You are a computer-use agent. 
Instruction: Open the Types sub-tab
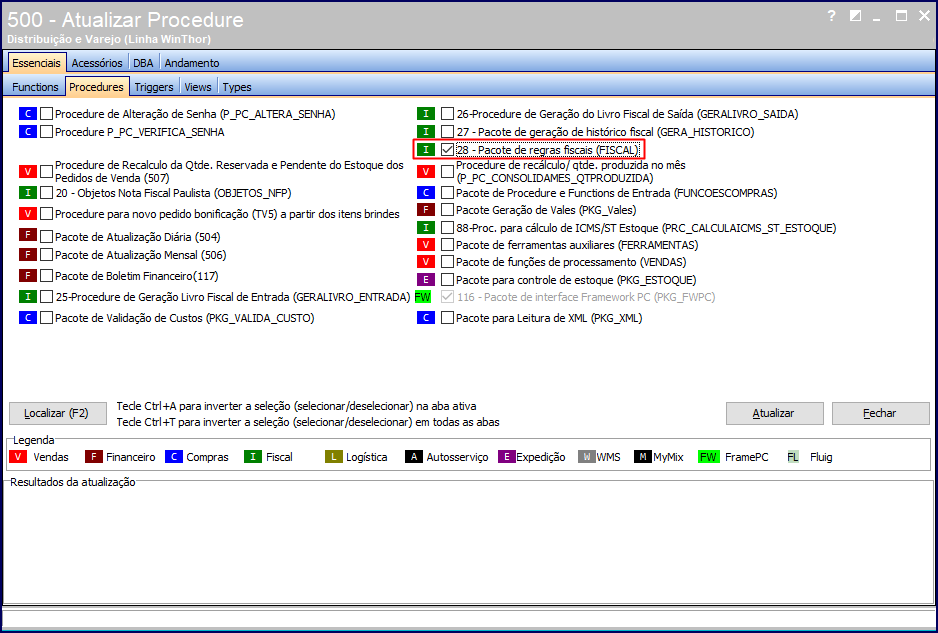point(237,87)
